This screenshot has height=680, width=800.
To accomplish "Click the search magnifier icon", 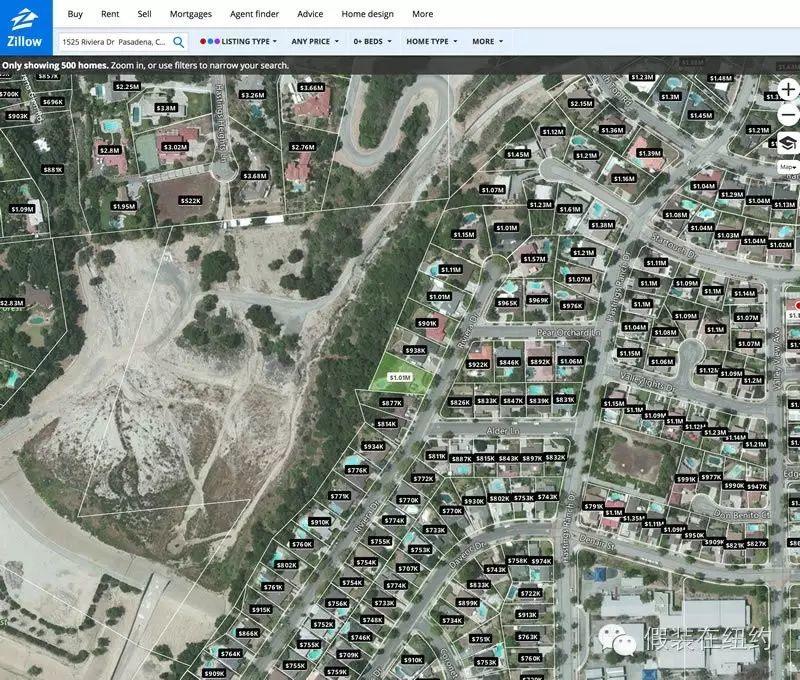I will (x=178, y=42).
